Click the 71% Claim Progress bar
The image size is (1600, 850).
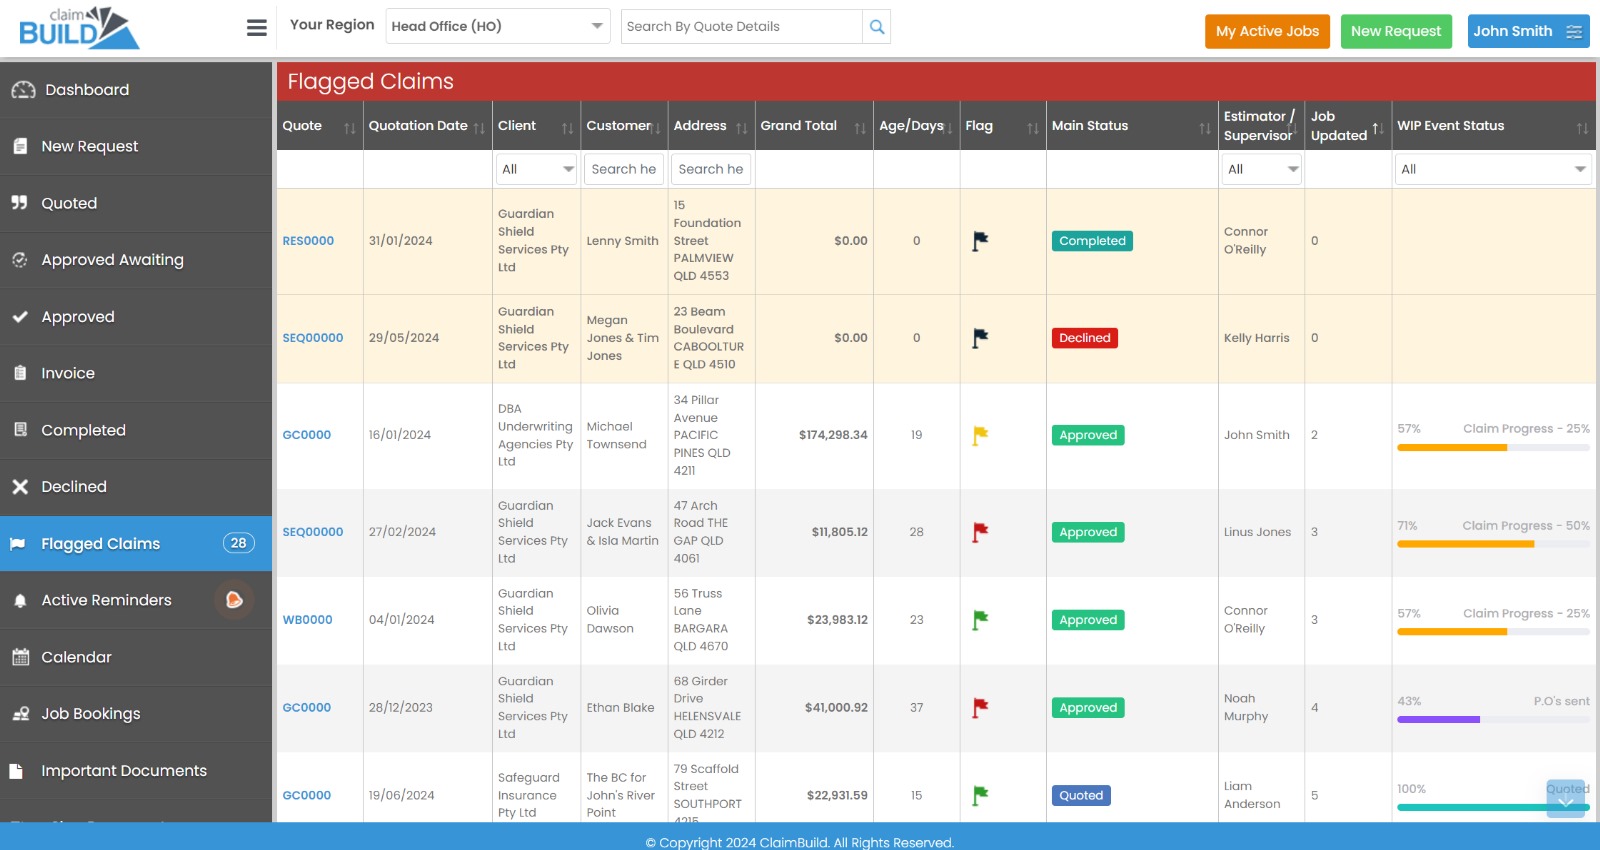pyautogui.click(x=1492, y=544)
